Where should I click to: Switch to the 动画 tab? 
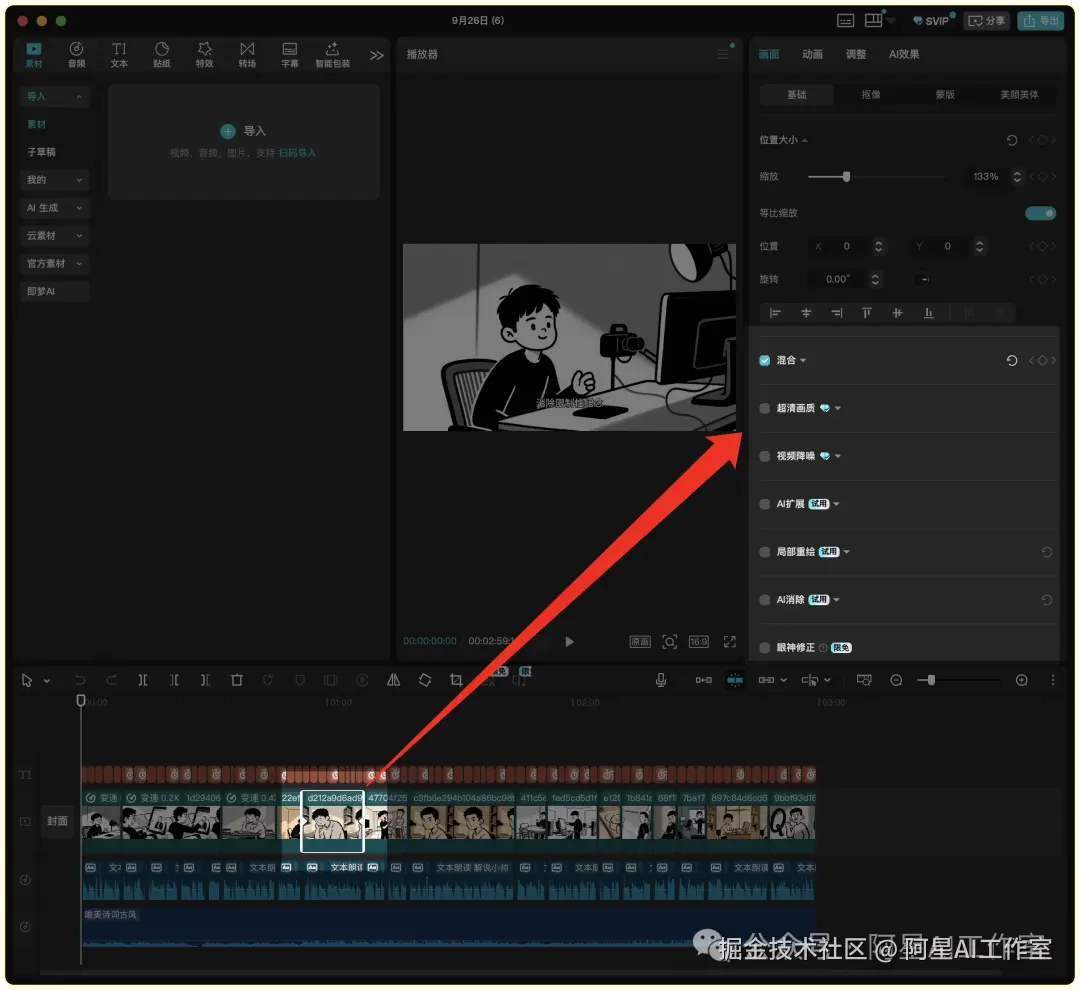point(813,54)
